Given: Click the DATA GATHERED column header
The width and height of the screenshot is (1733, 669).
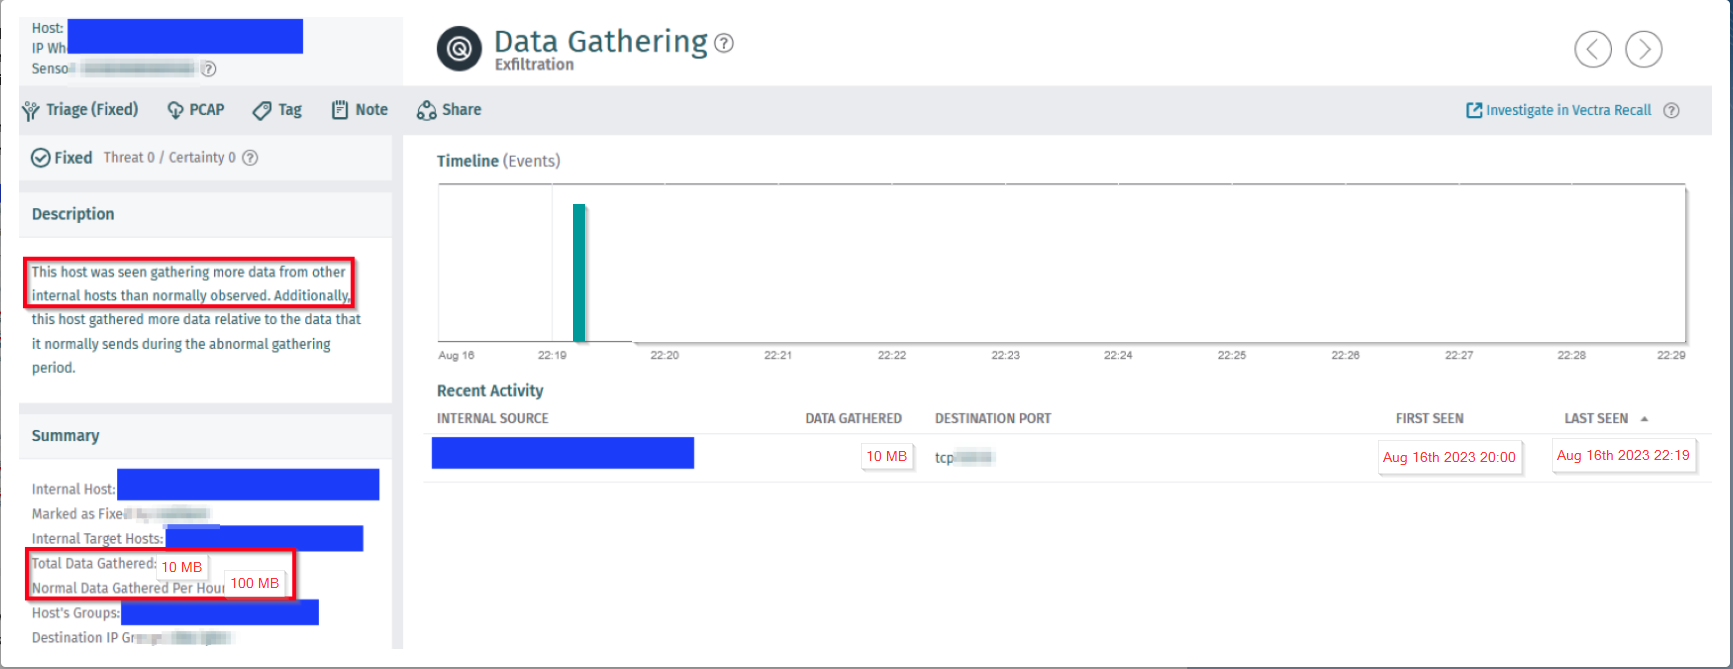Looking at the screenshot, I should (x=853, y=418).
